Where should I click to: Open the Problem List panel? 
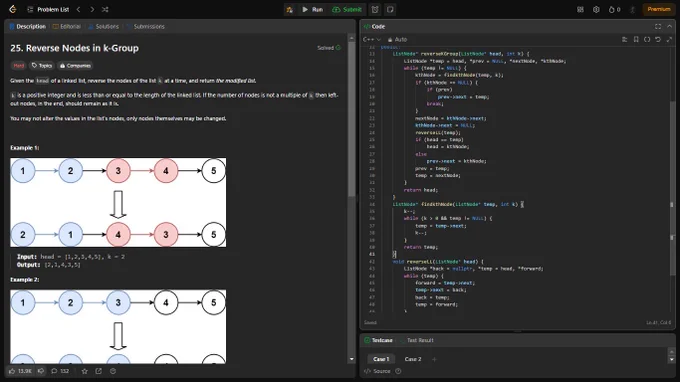point(48,10)
